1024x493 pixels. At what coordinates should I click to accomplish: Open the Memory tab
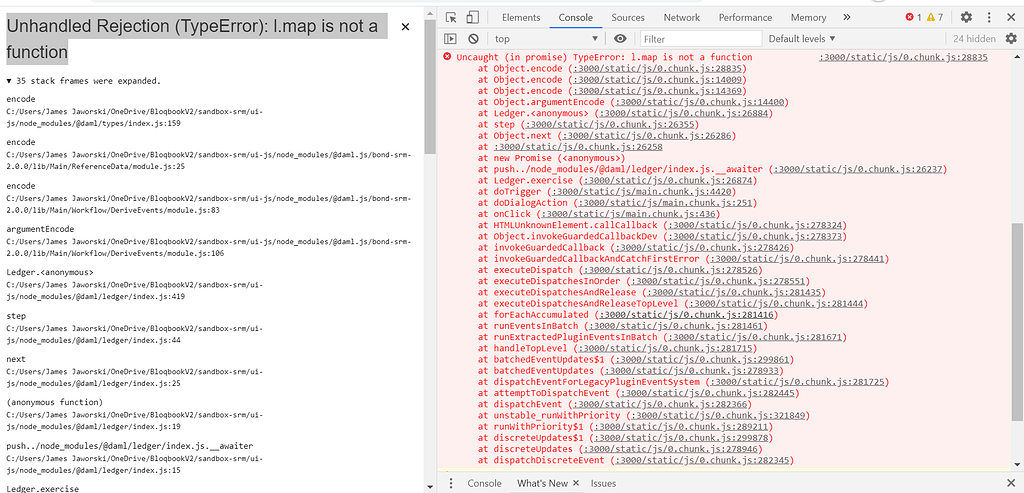click(x=808, y=18)
